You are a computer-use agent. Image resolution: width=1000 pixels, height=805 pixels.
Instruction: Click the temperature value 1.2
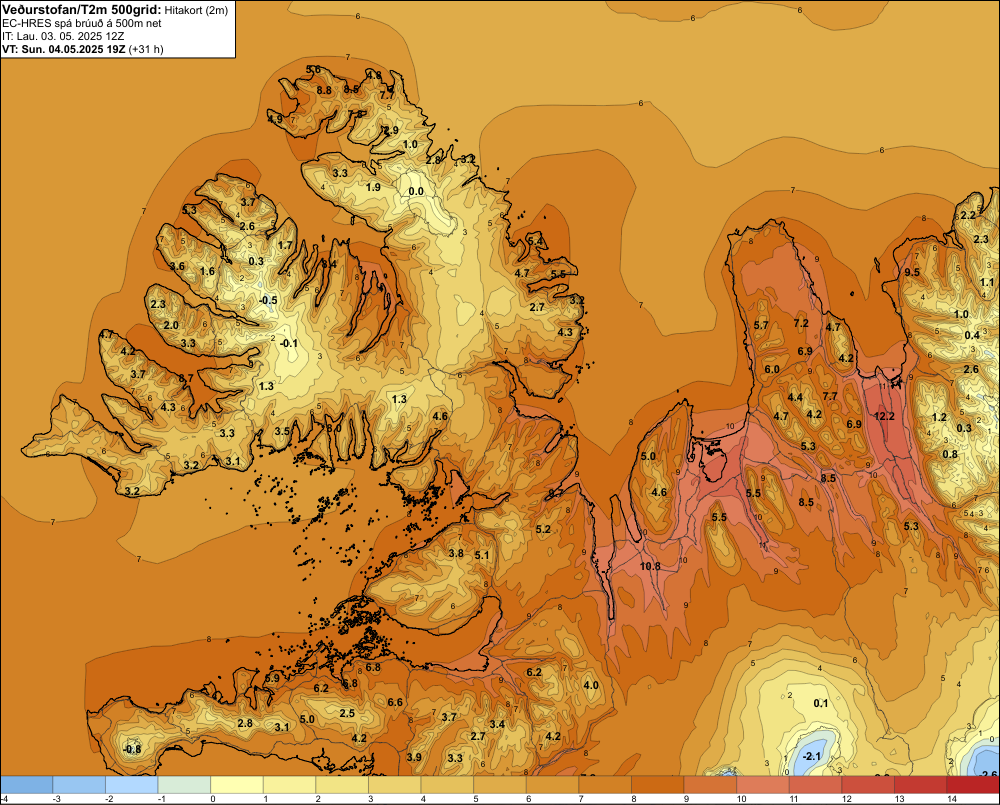click(x=939, y=418)
